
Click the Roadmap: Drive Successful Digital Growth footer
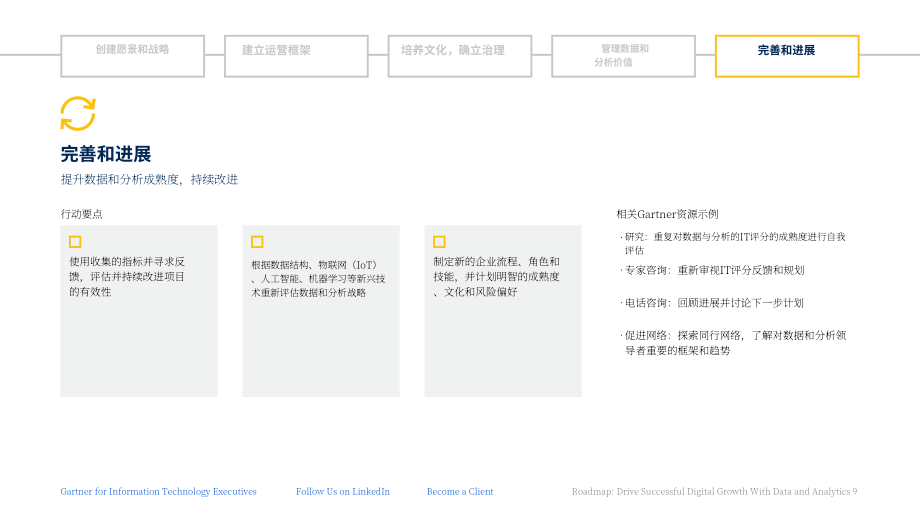point(715,492)
